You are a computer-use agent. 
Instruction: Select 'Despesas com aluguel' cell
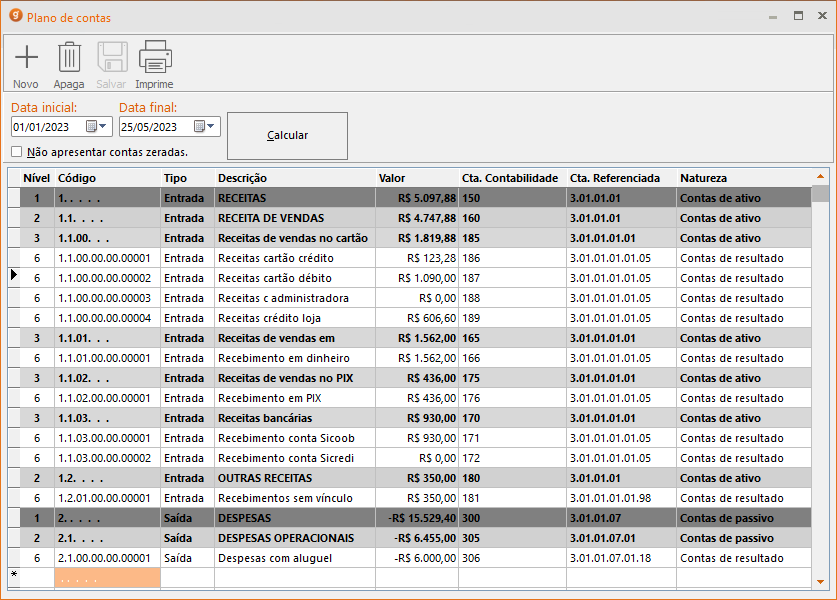(x=295, y=558)
